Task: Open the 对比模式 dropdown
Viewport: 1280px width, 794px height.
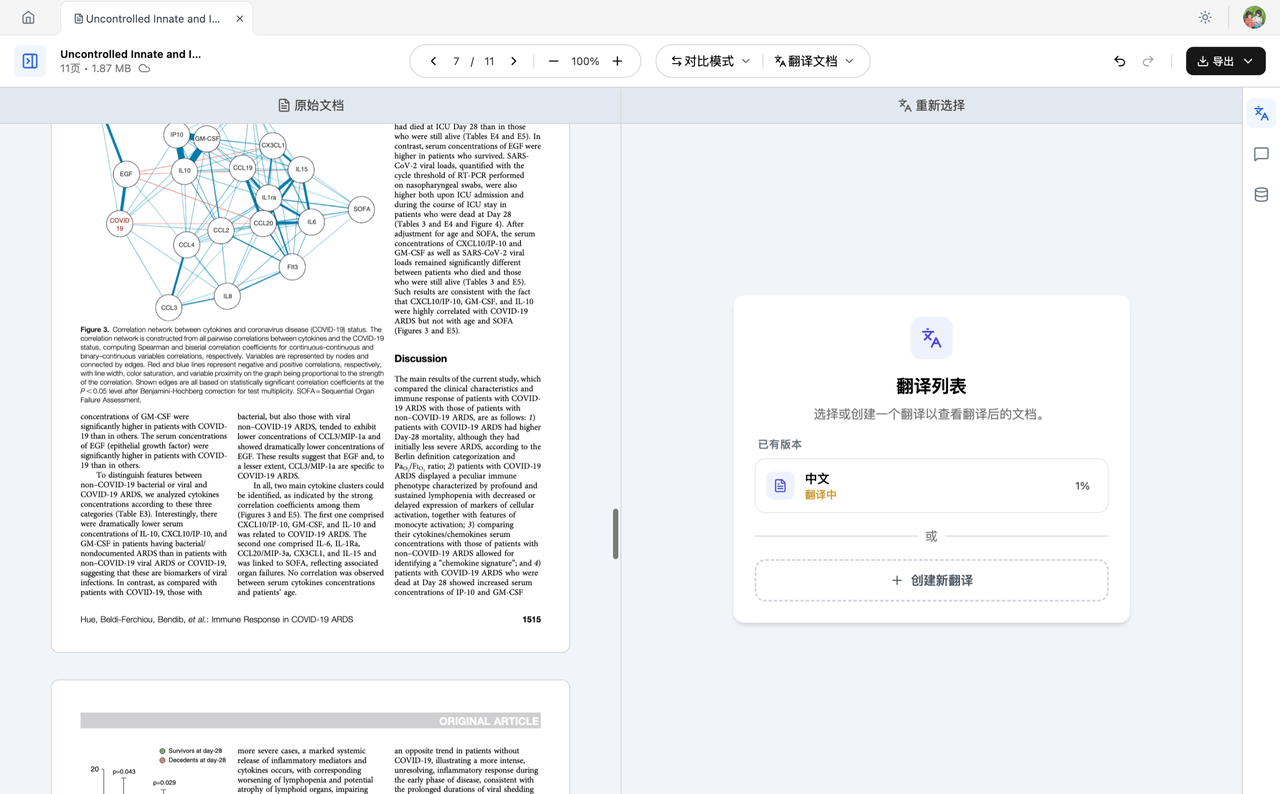Action: point(710,61)
